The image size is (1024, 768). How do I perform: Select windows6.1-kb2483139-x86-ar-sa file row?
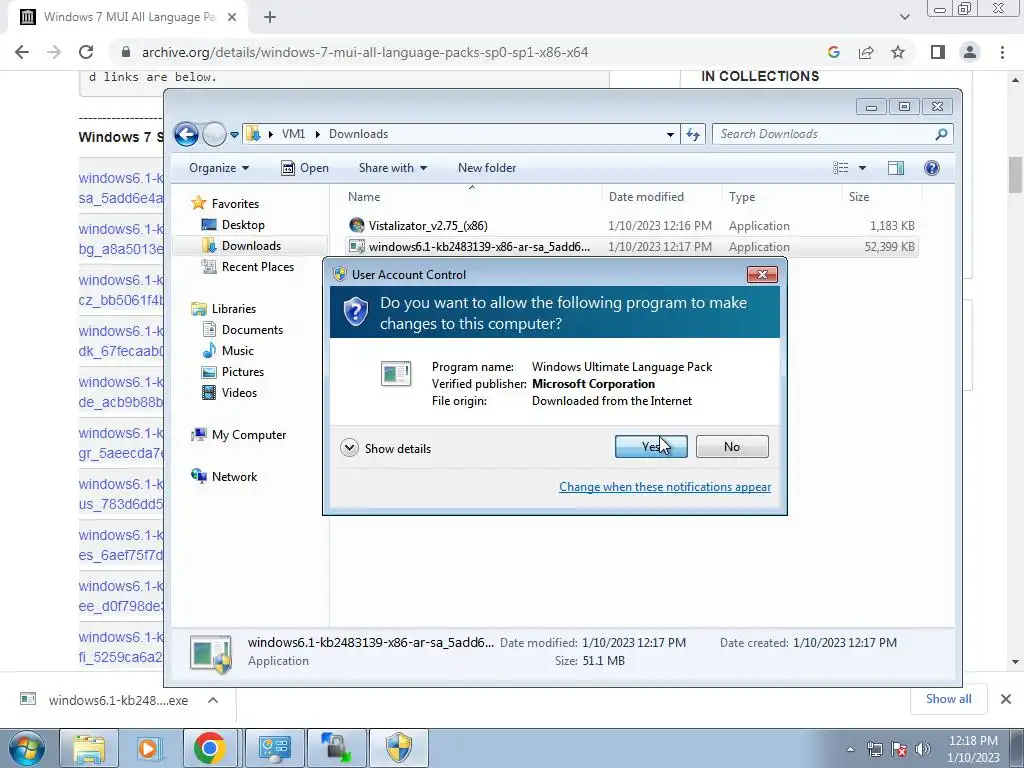[632, 247]
